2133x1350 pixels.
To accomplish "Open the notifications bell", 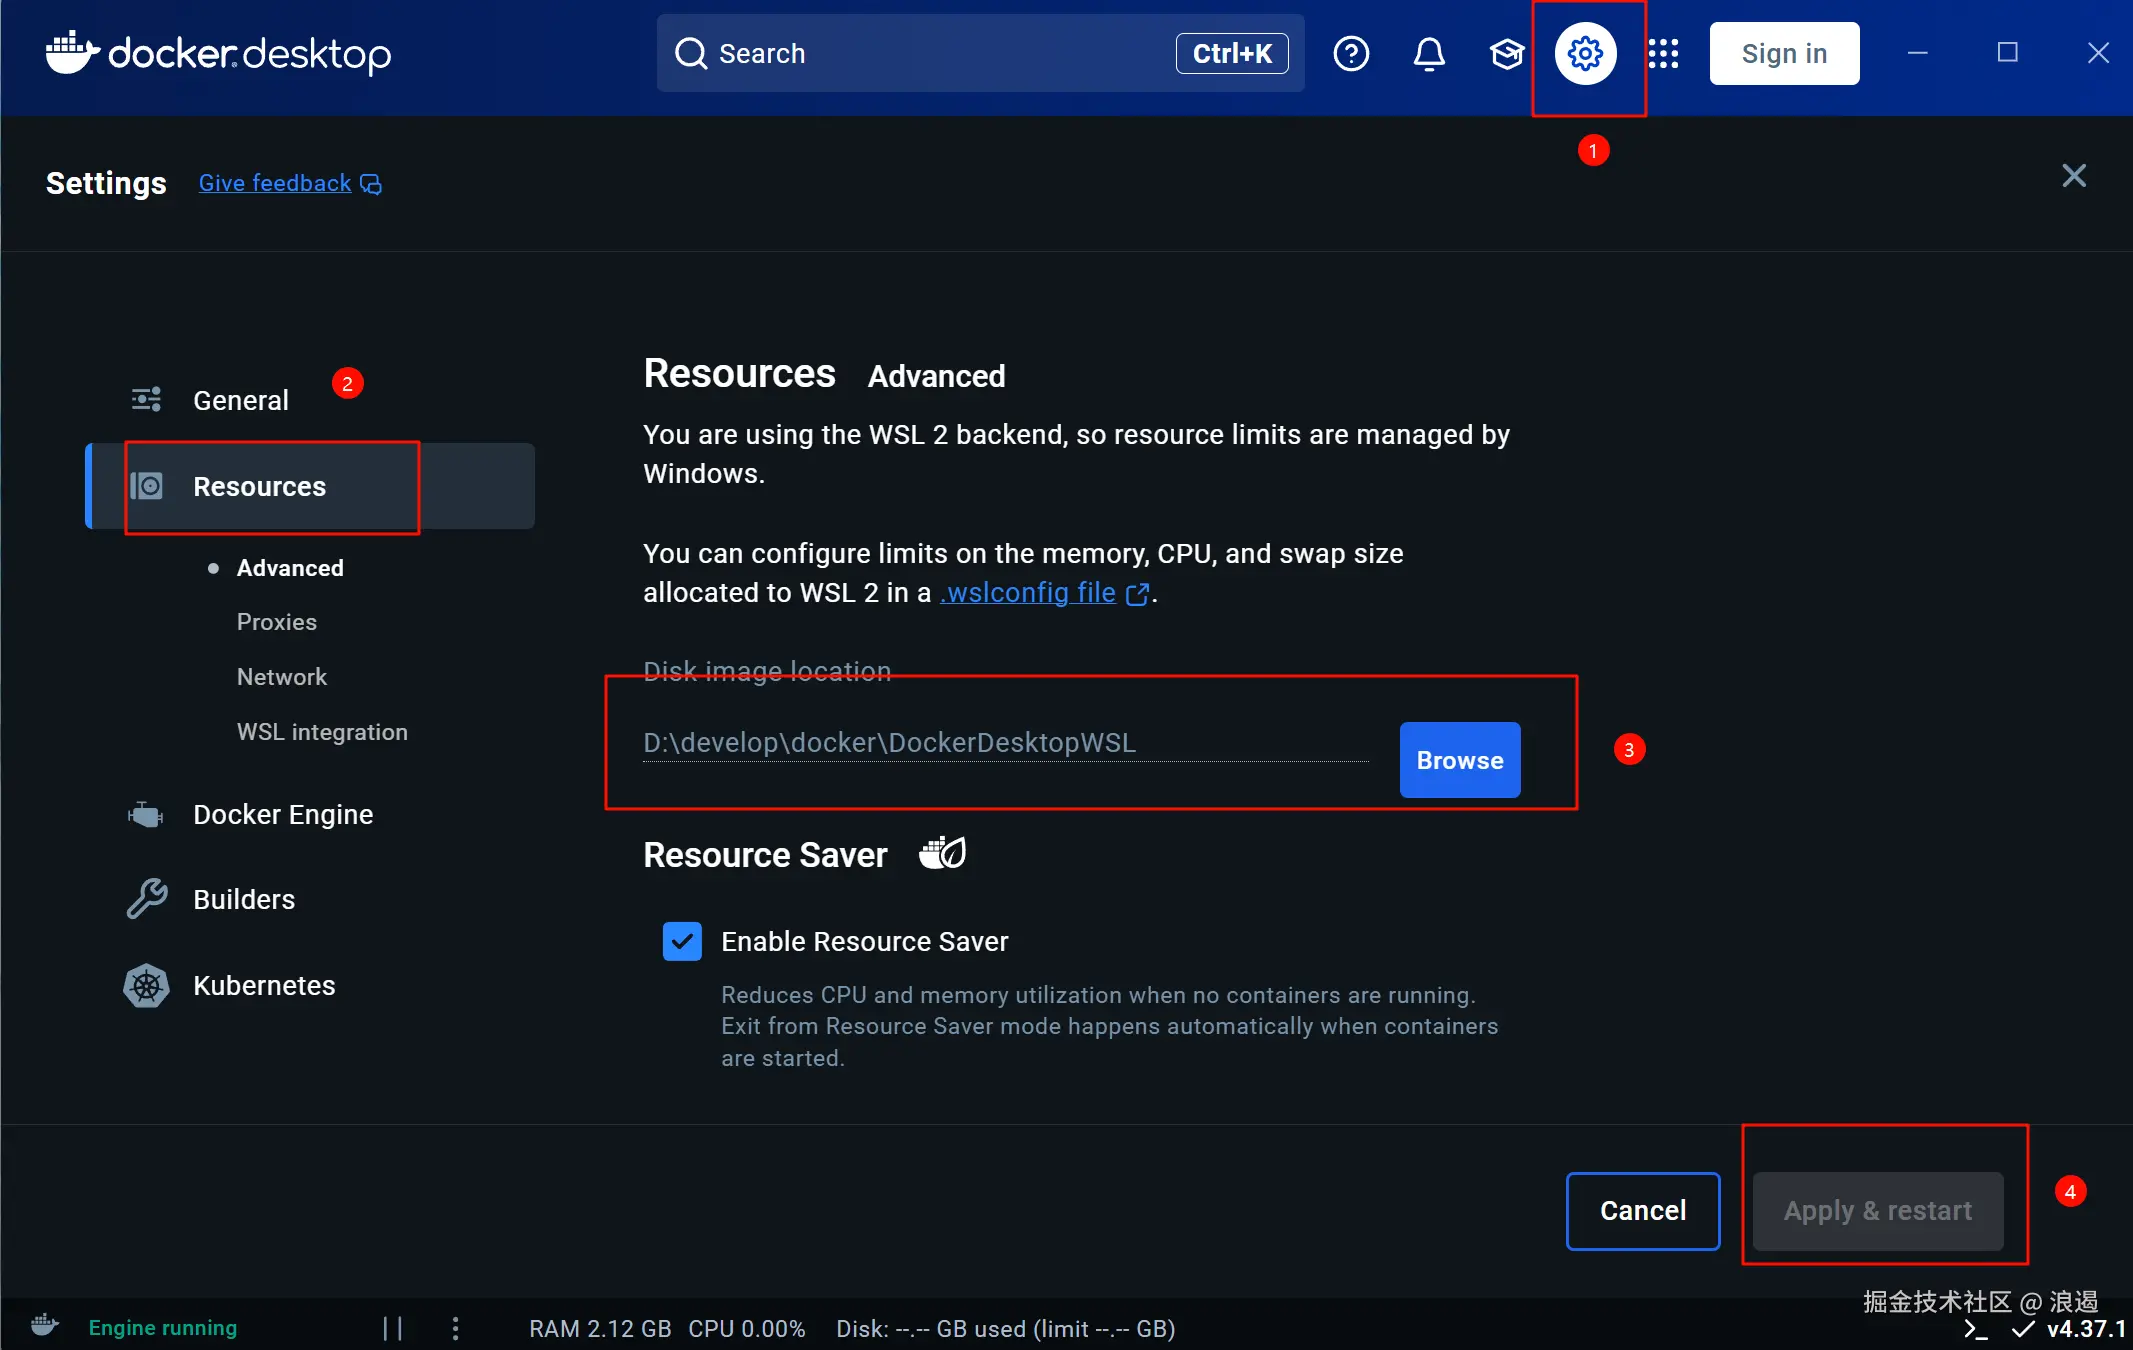I will 1429,53.
